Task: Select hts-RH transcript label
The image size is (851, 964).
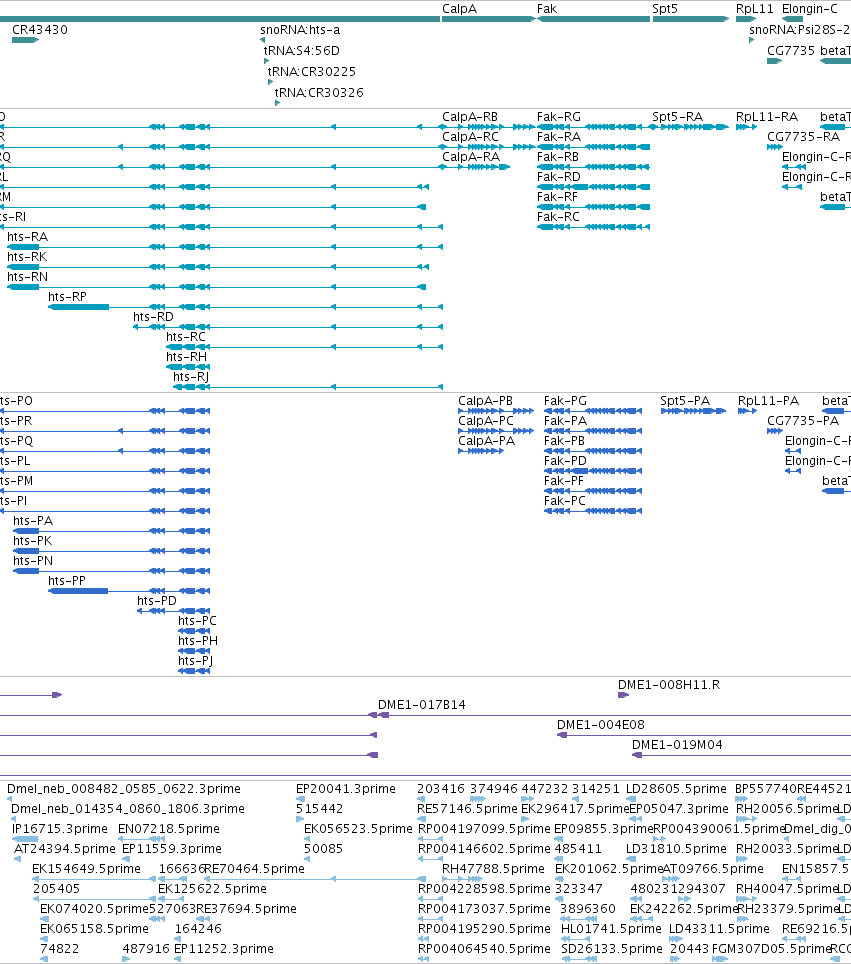Action: (x=186, y=357)
